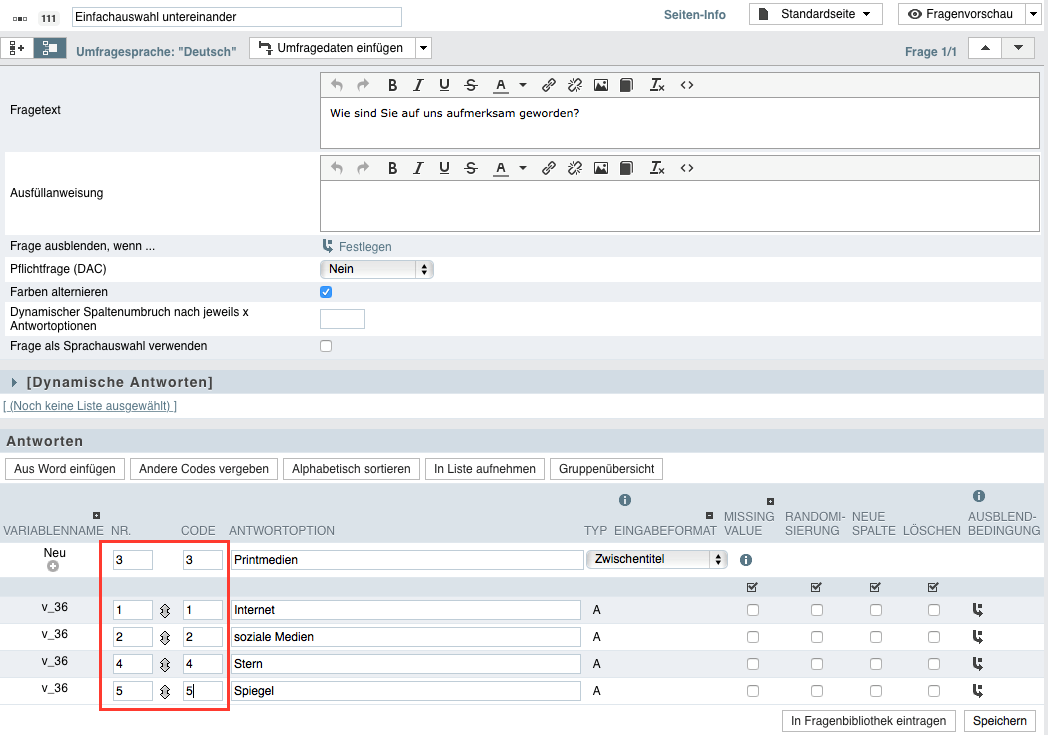Open Fragenvorschau dropdown arrow
Viewport: 1048px width, 735px height.
1033,14
